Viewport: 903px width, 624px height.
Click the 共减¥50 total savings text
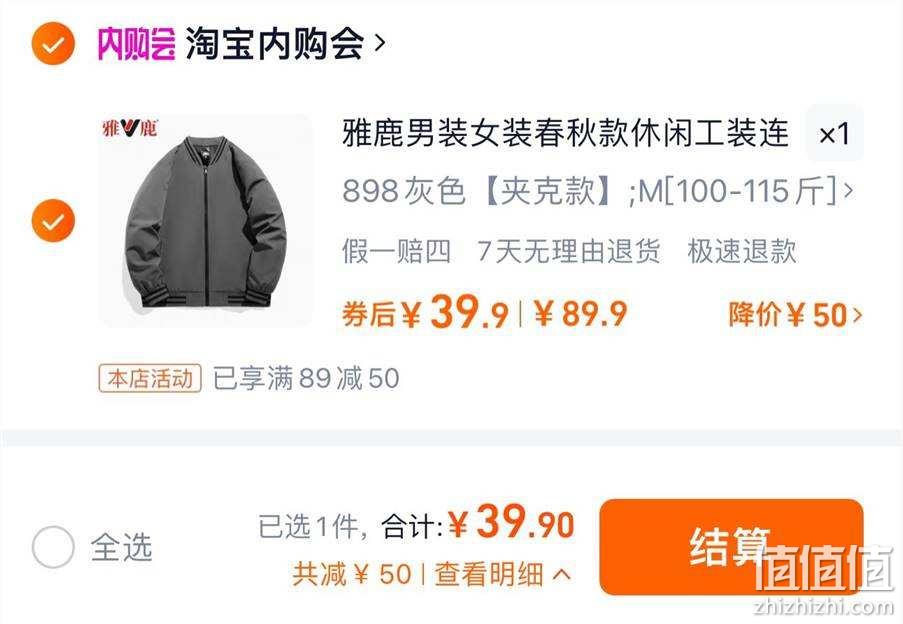coord(352,574)
